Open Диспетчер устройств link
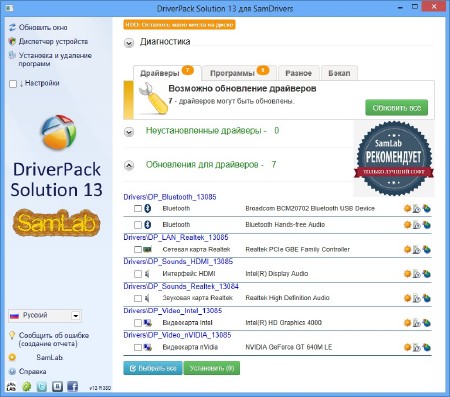 53,41
